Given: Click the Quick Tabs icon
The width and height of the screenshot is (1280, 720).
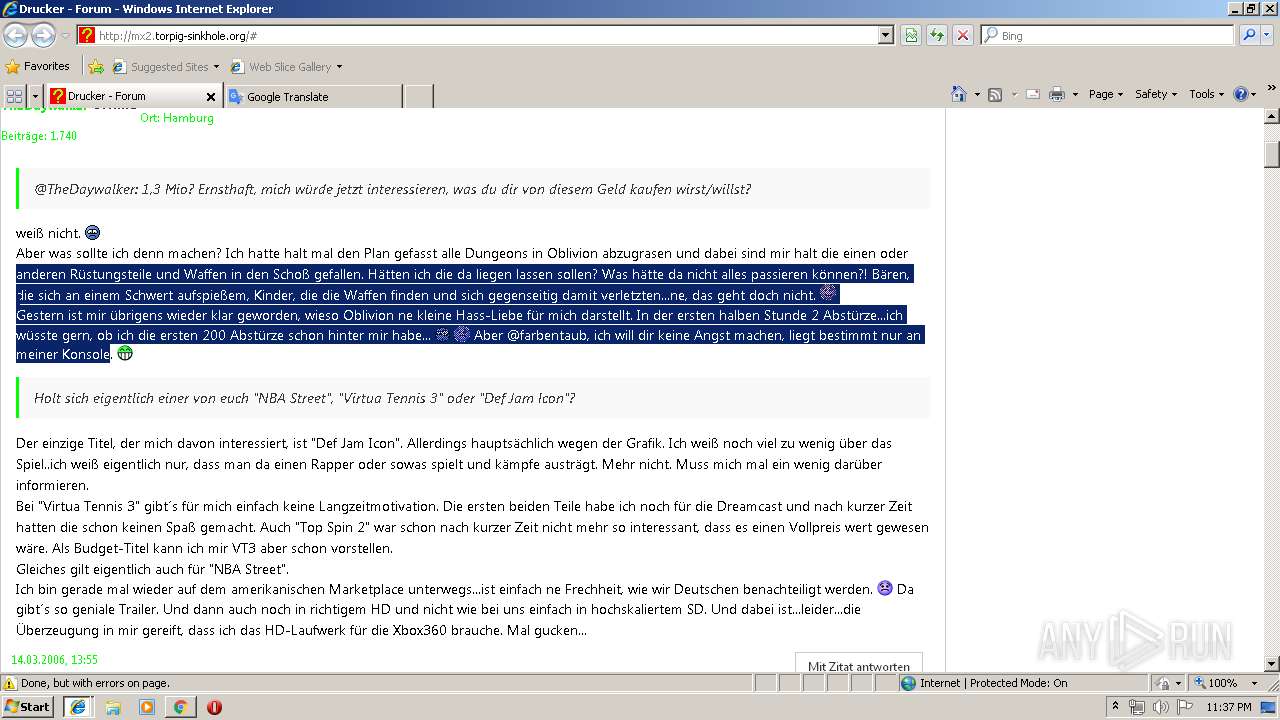Looking at the screenshot, I should (14, 96).
